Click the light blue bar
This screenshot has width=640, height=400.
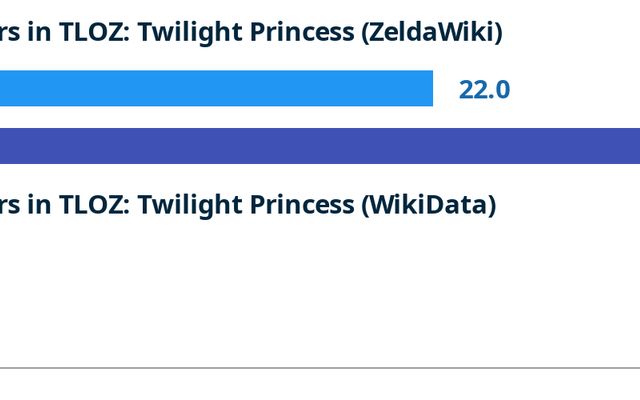[x=215, y=88]
